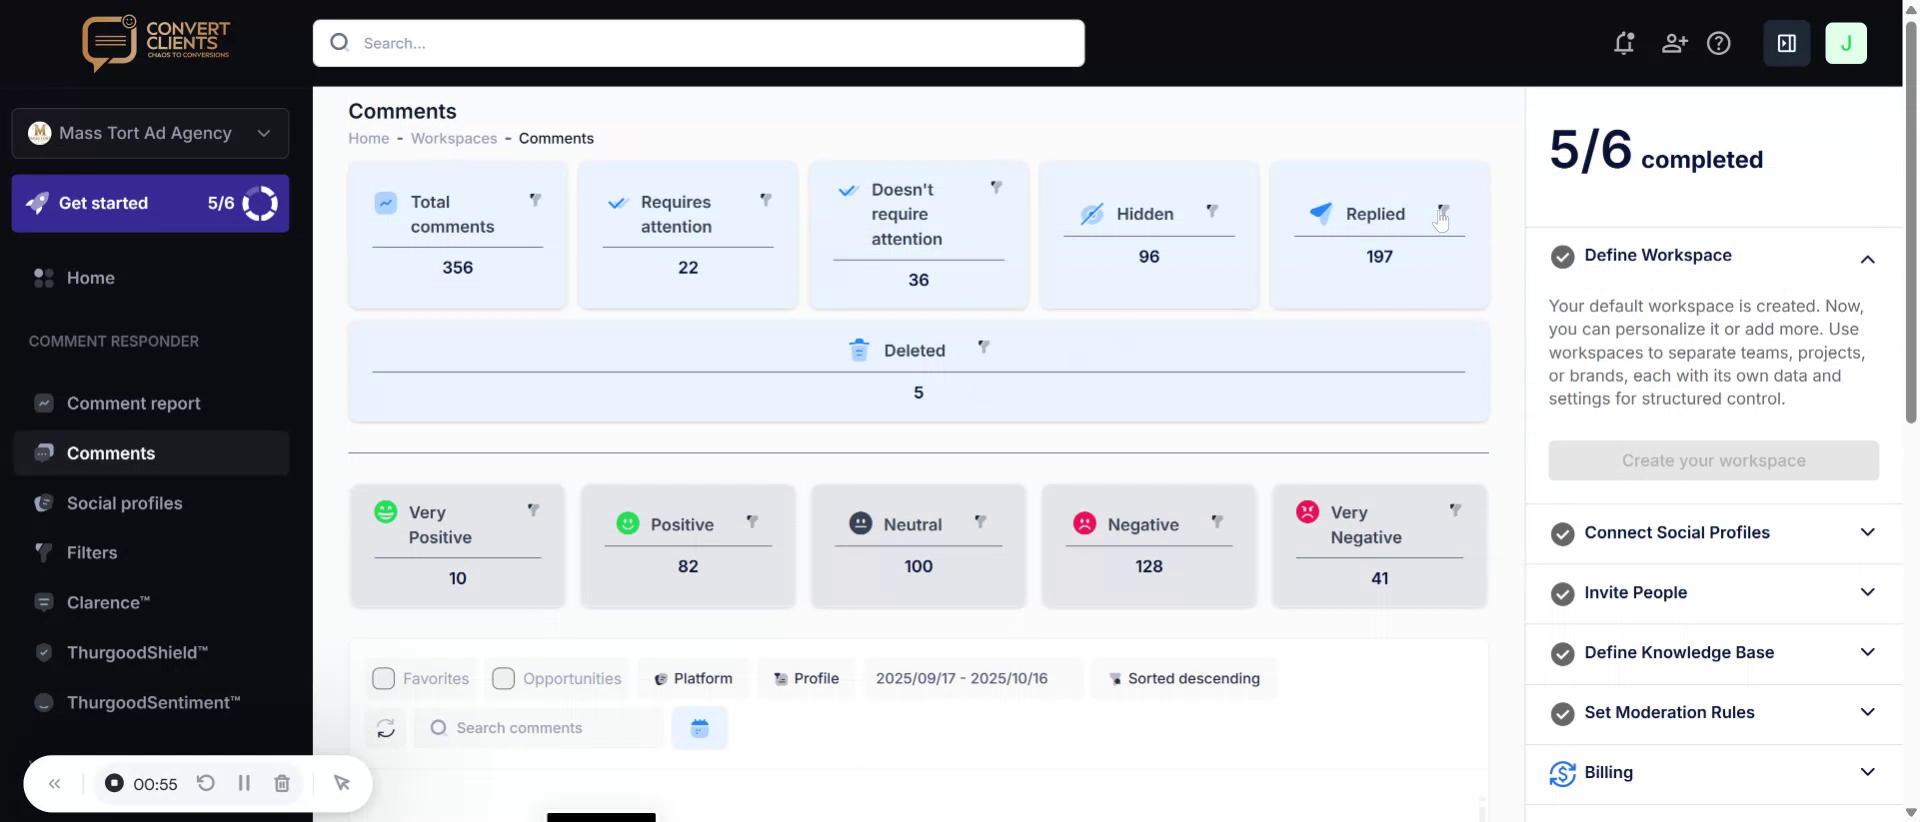This screenshot has width=1920, height=822.
Task: Click the Convert Clients logo
Action: 156,43
